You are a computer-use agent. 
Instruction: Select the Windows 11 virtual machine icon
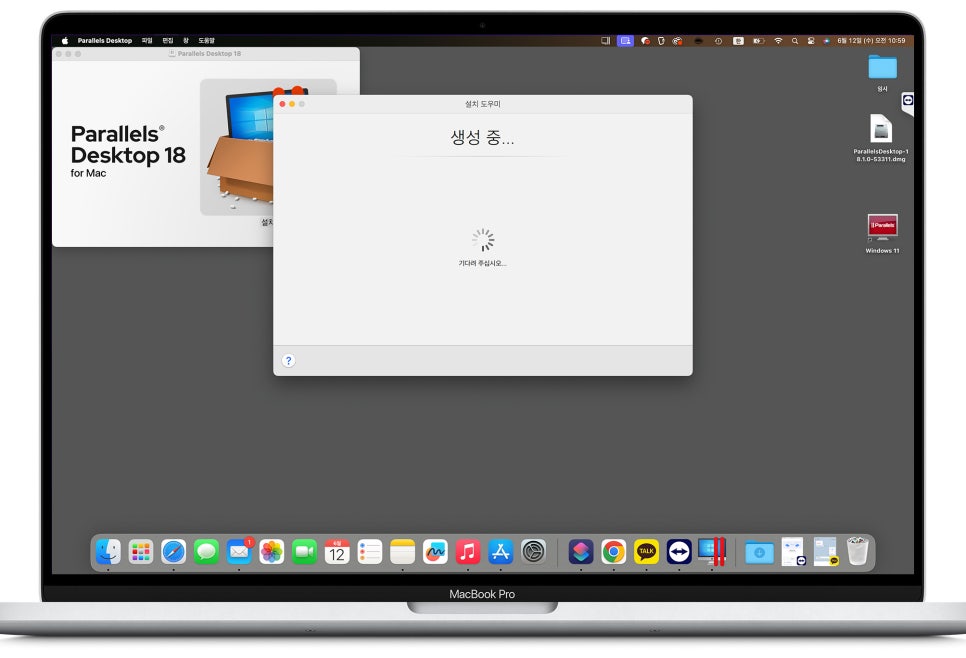coord(882,227)
